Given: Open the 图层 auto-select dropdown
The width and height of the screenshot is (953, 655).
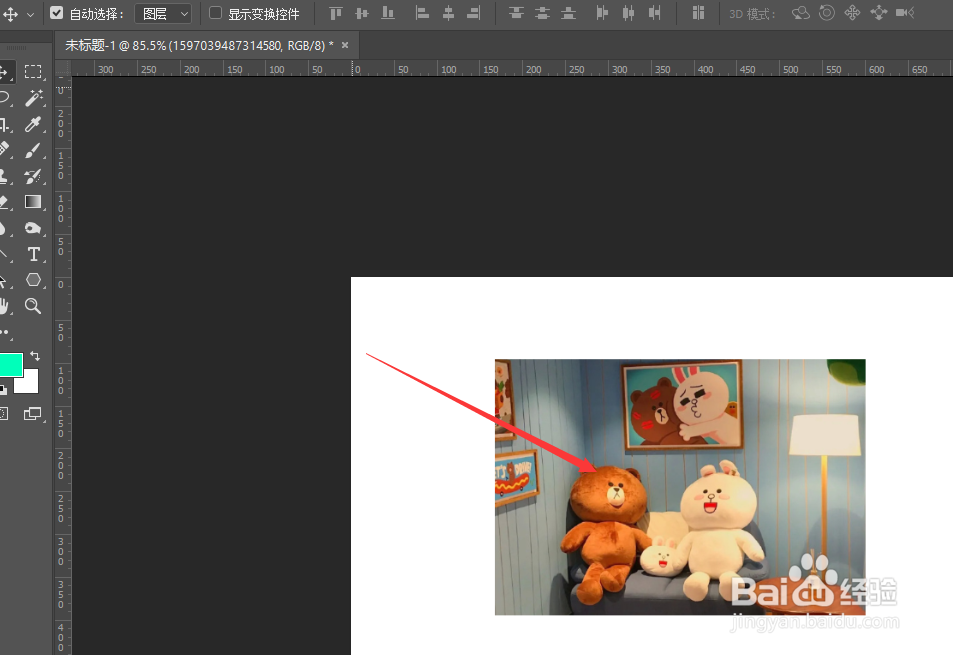Looking at the screenshot, I should coord(163,13).
